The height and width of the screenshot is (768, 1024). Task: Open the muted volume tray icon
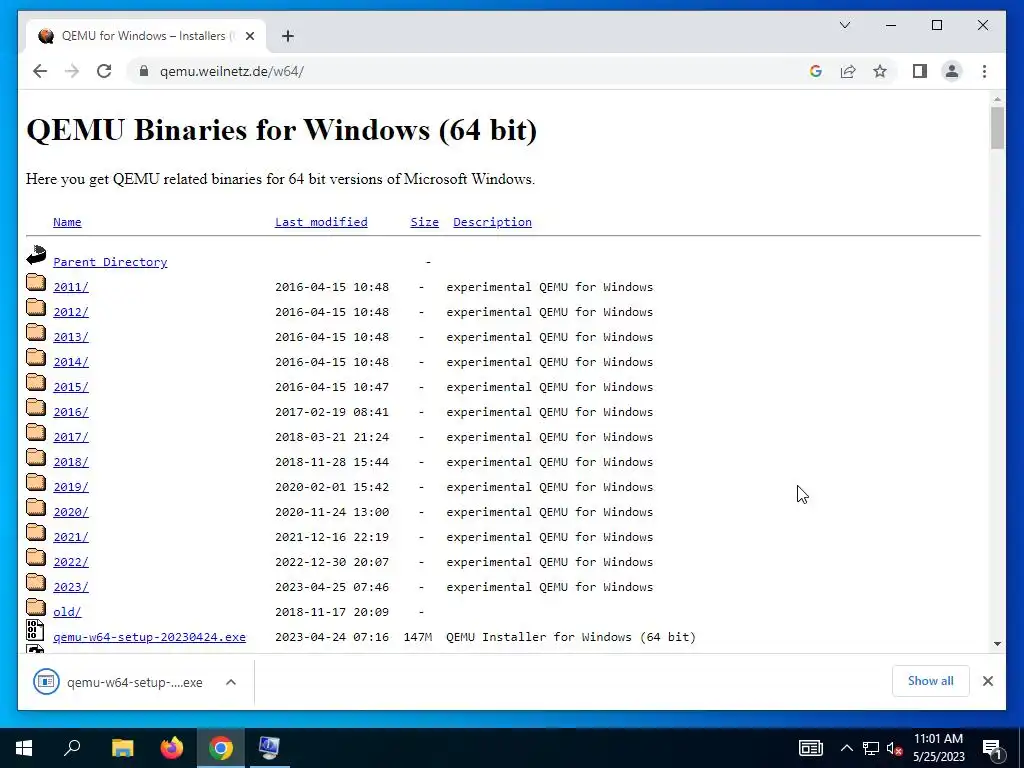pyautogui.click(x=895, y=748)
